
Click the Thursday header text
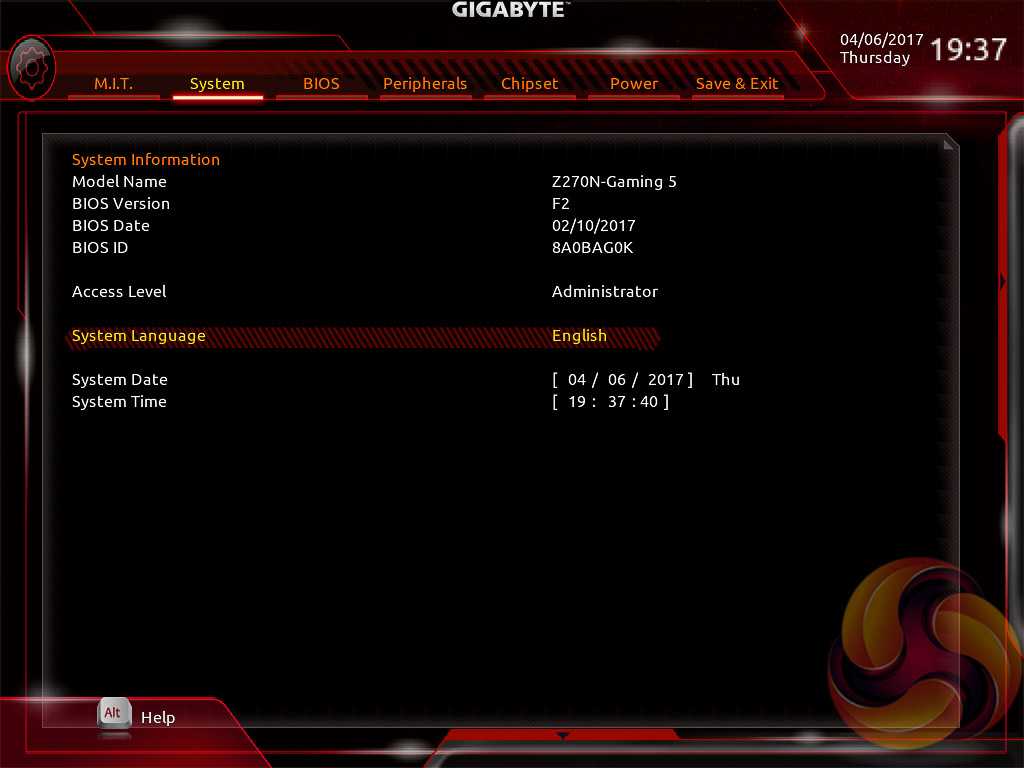point(875,58)
